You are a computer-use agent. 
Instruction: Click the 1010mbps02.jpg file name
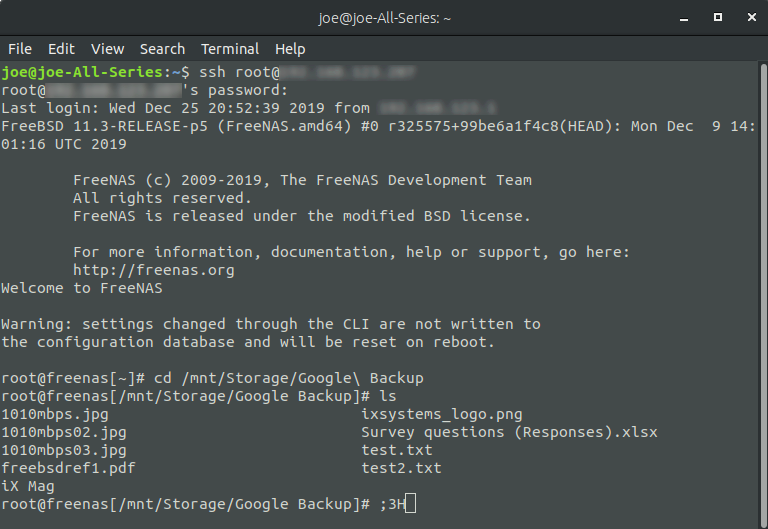click(x=64, y=433)
